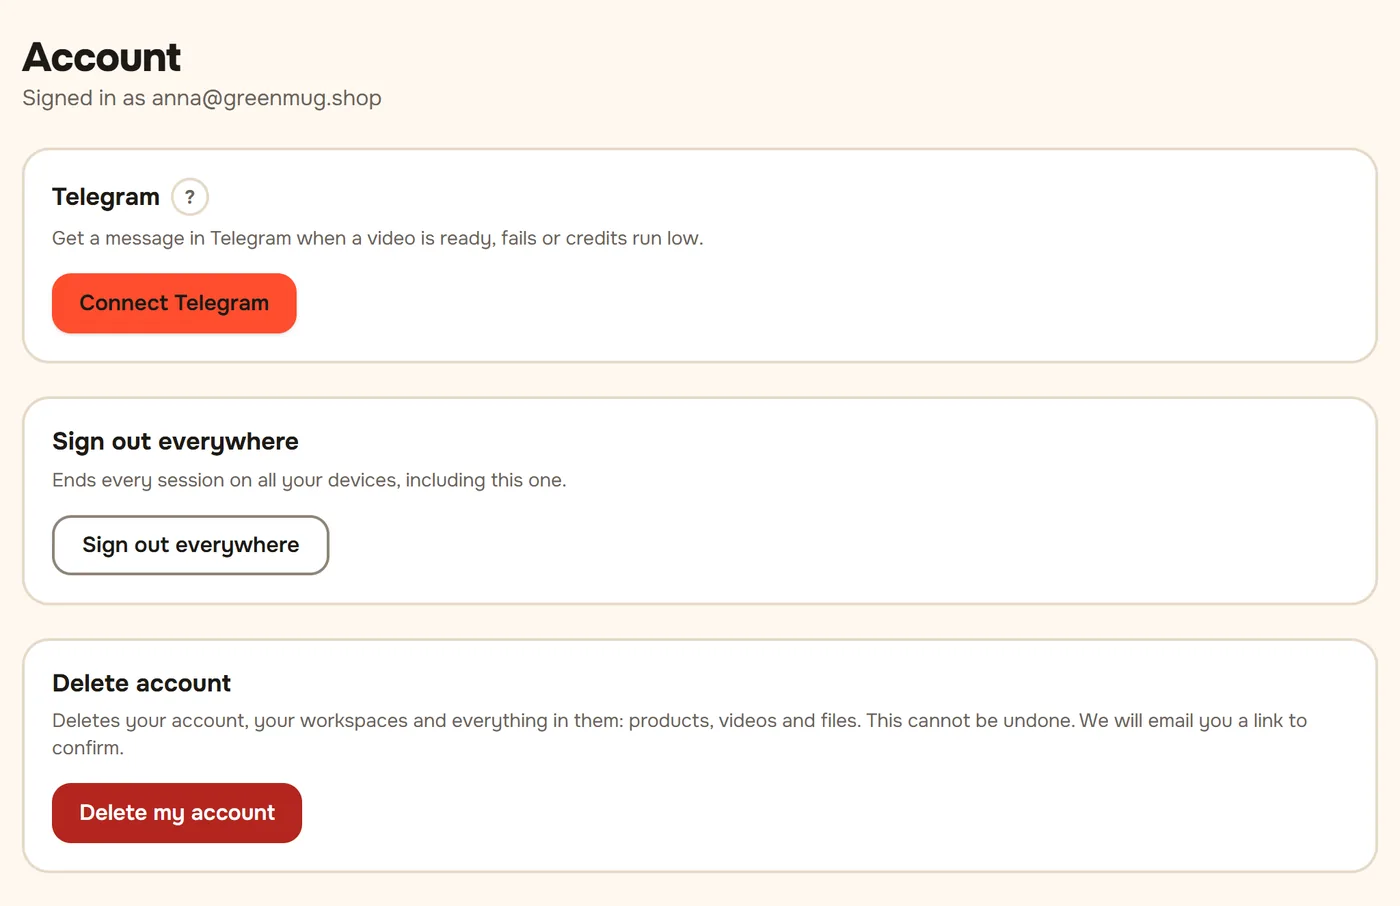
Task: Click the Sign out everywhere section heading
Action: [175, 441]
